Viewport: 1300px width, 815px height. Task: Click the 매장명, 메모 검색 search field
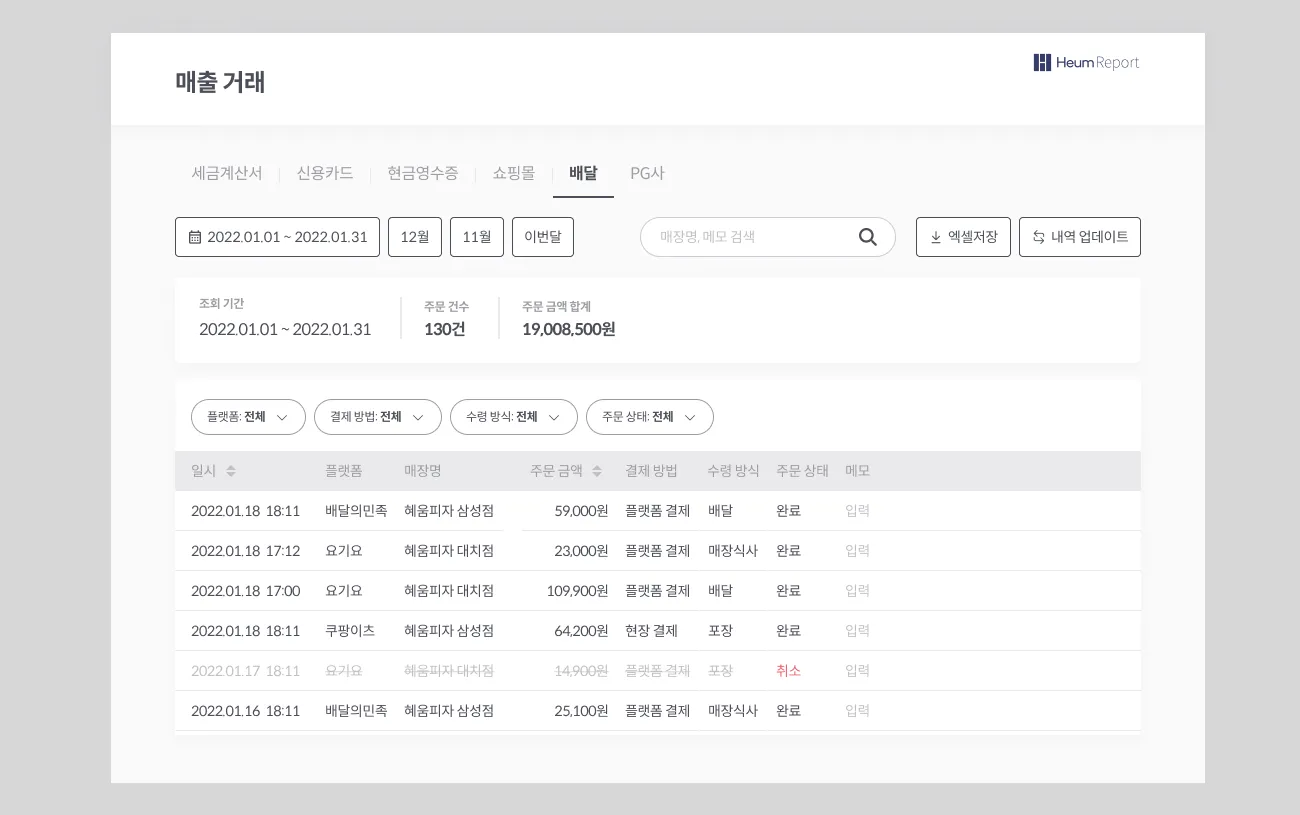point(768,237)
